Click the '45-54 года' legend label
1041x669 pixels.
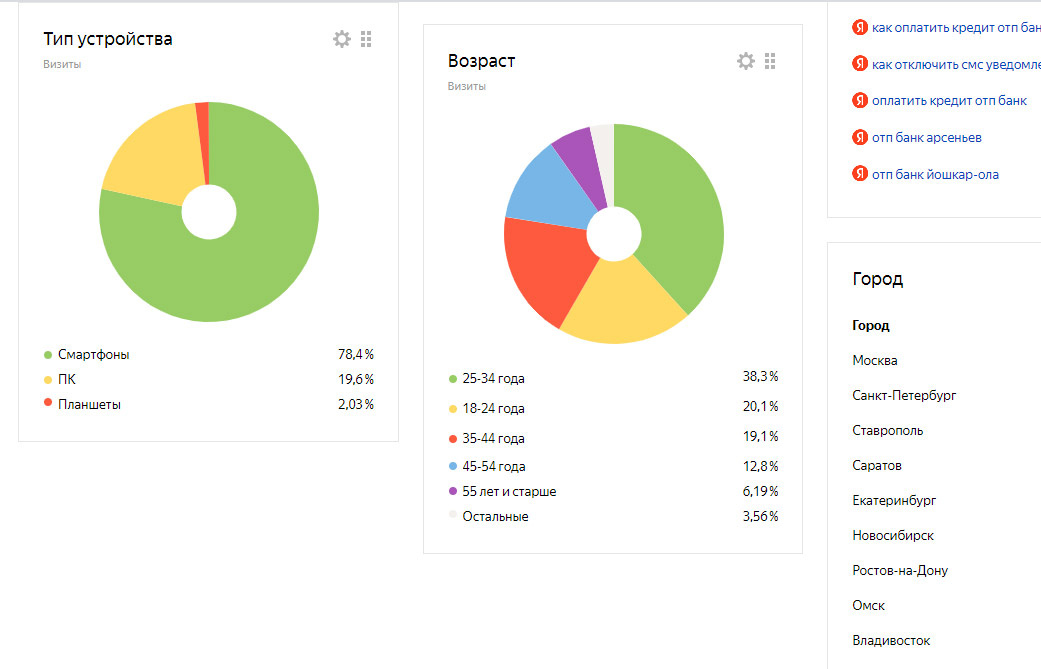point(494,466)
